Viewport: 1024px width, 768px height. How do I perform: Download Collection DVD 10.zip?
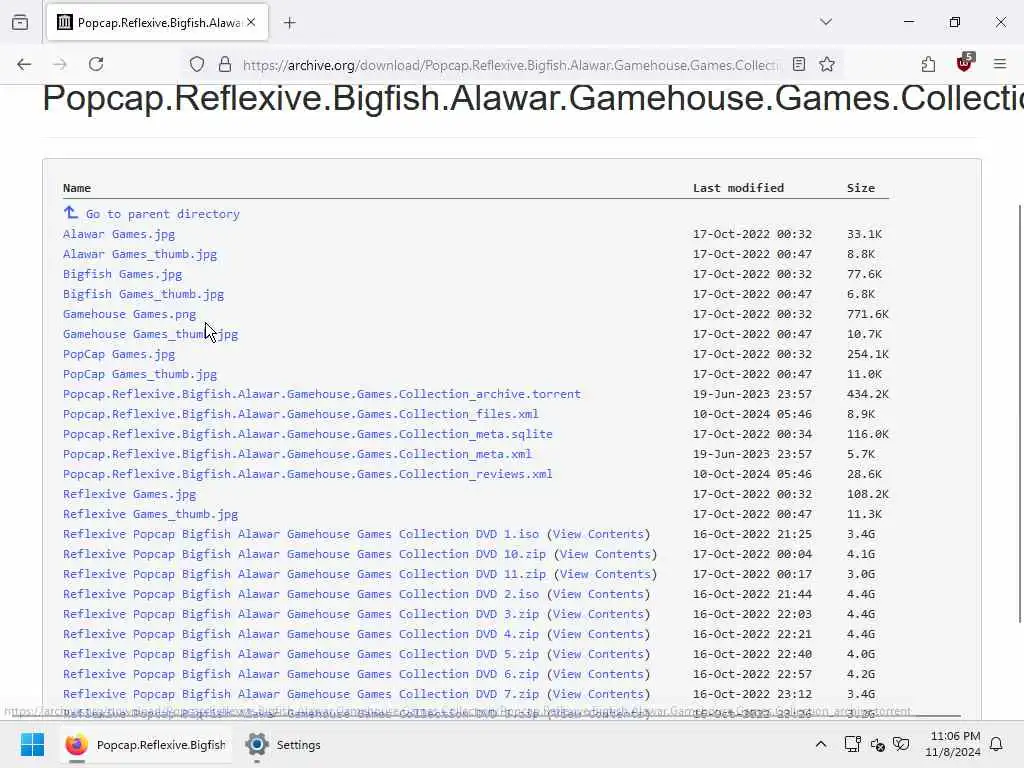click(x=304, y=554)
